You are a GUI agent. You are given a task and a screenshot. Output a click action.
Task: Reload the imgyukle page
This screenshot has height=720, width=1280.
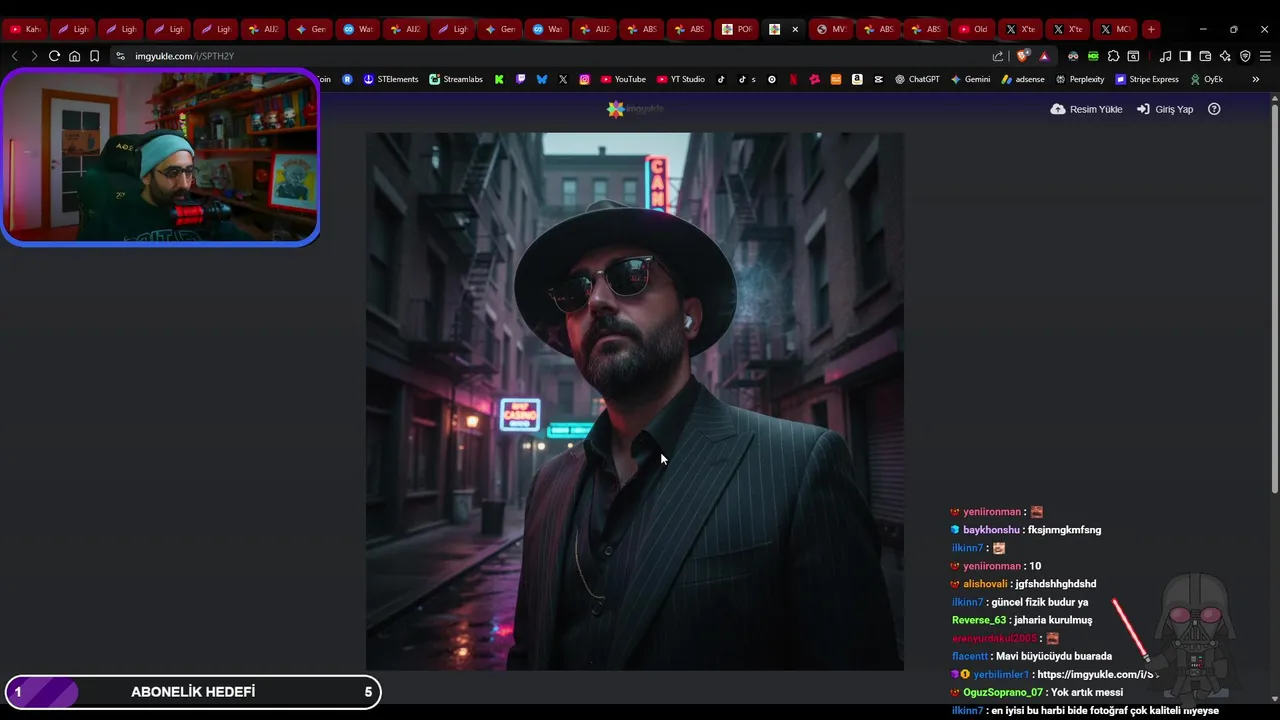click(54, 56)
